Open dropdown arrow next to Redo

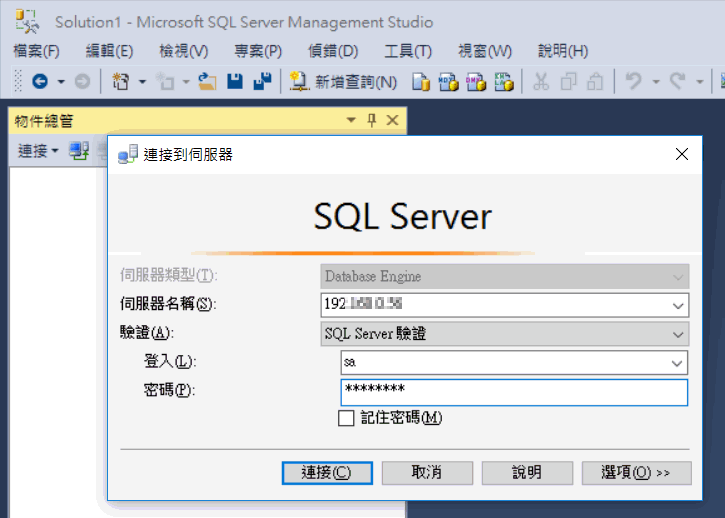click(x=700, y=82)
